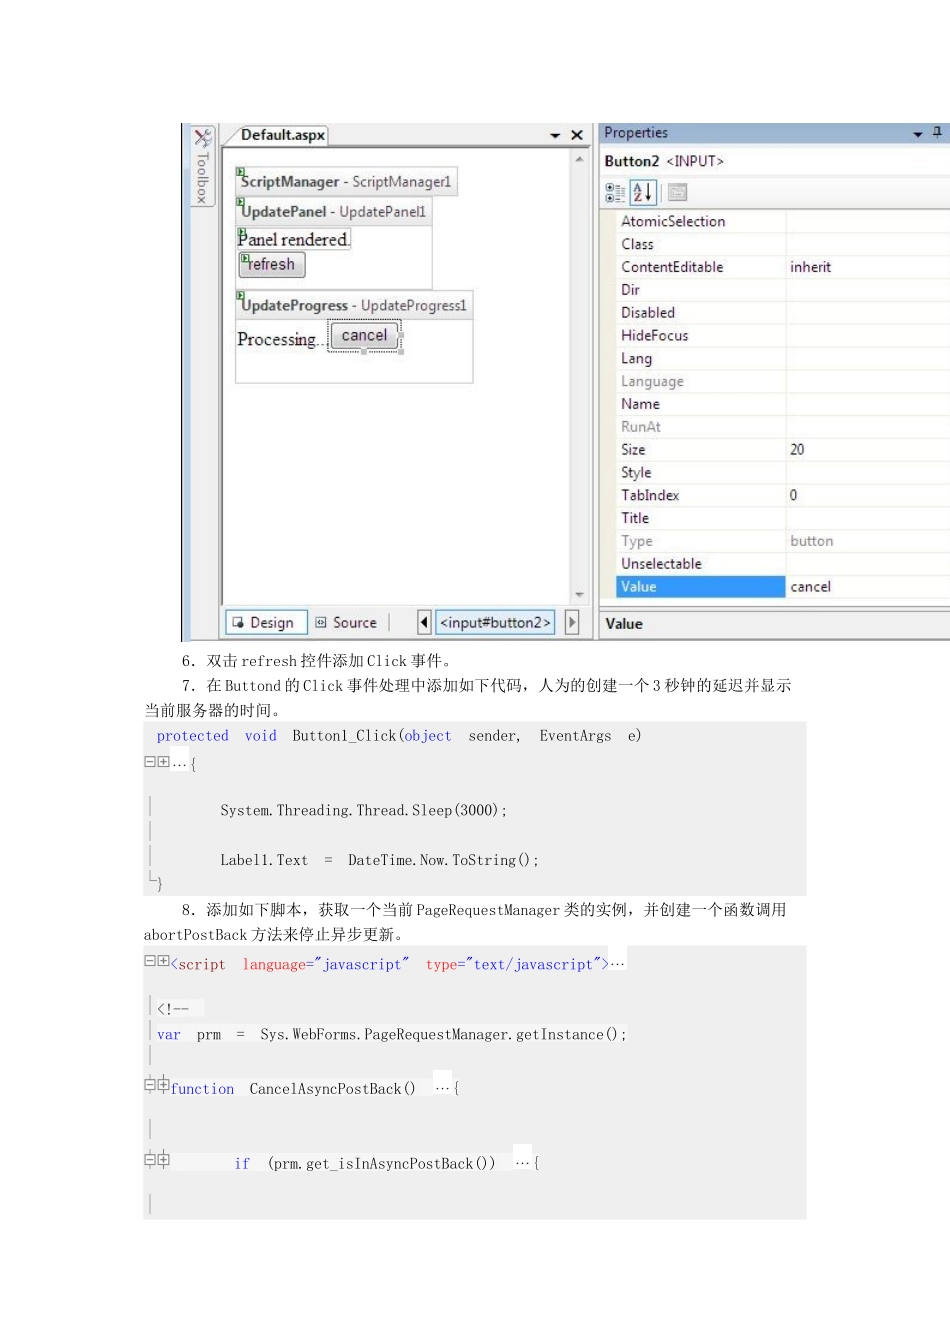Collapse the script tag code block
Viewport: 950px width, 1344px height.
pos(150,961)
